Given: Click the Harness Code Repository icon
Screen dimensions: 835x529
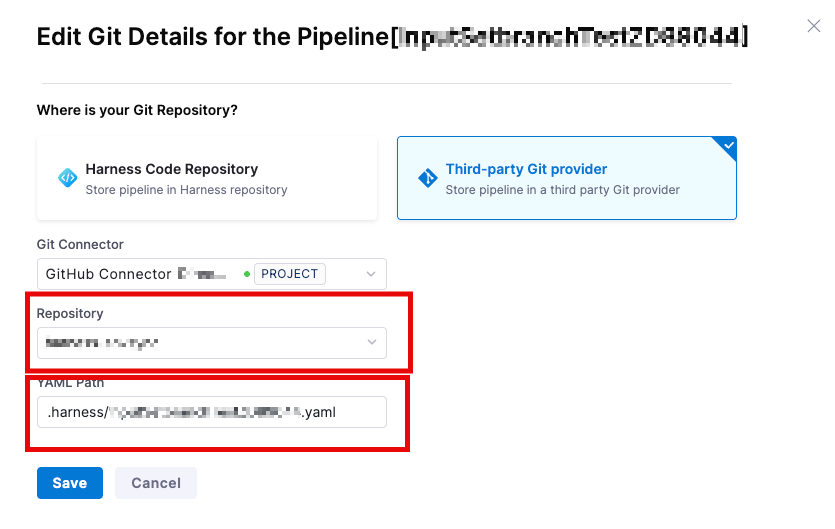Looking at the screenshot, I should pyautogui.click(x=67, y=178).
